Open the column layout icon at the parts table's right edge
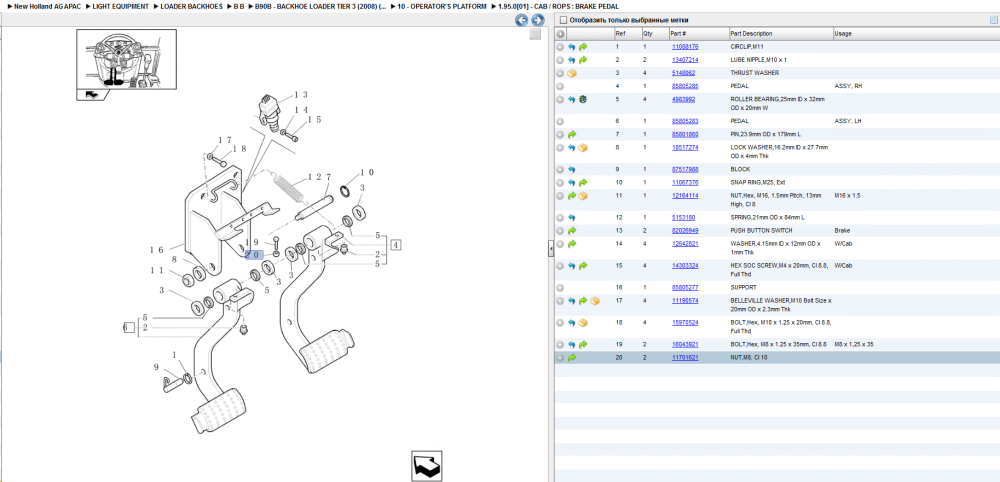 coord(993,20)
